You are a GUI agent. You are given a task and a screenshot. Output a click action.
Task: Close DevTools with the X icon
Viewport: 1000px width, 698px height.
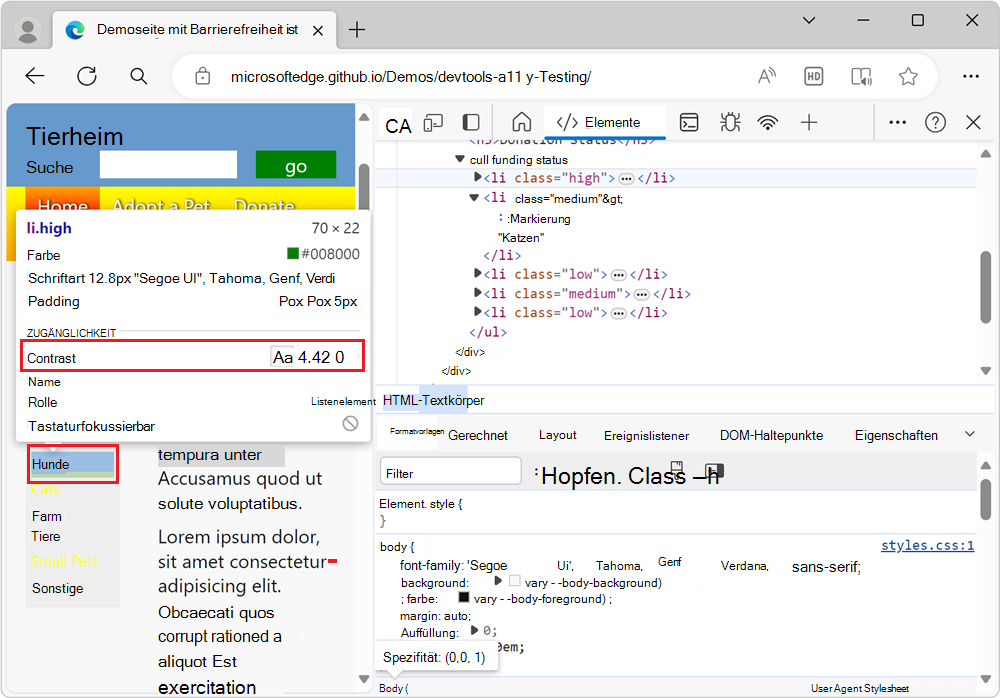(973, 123)
